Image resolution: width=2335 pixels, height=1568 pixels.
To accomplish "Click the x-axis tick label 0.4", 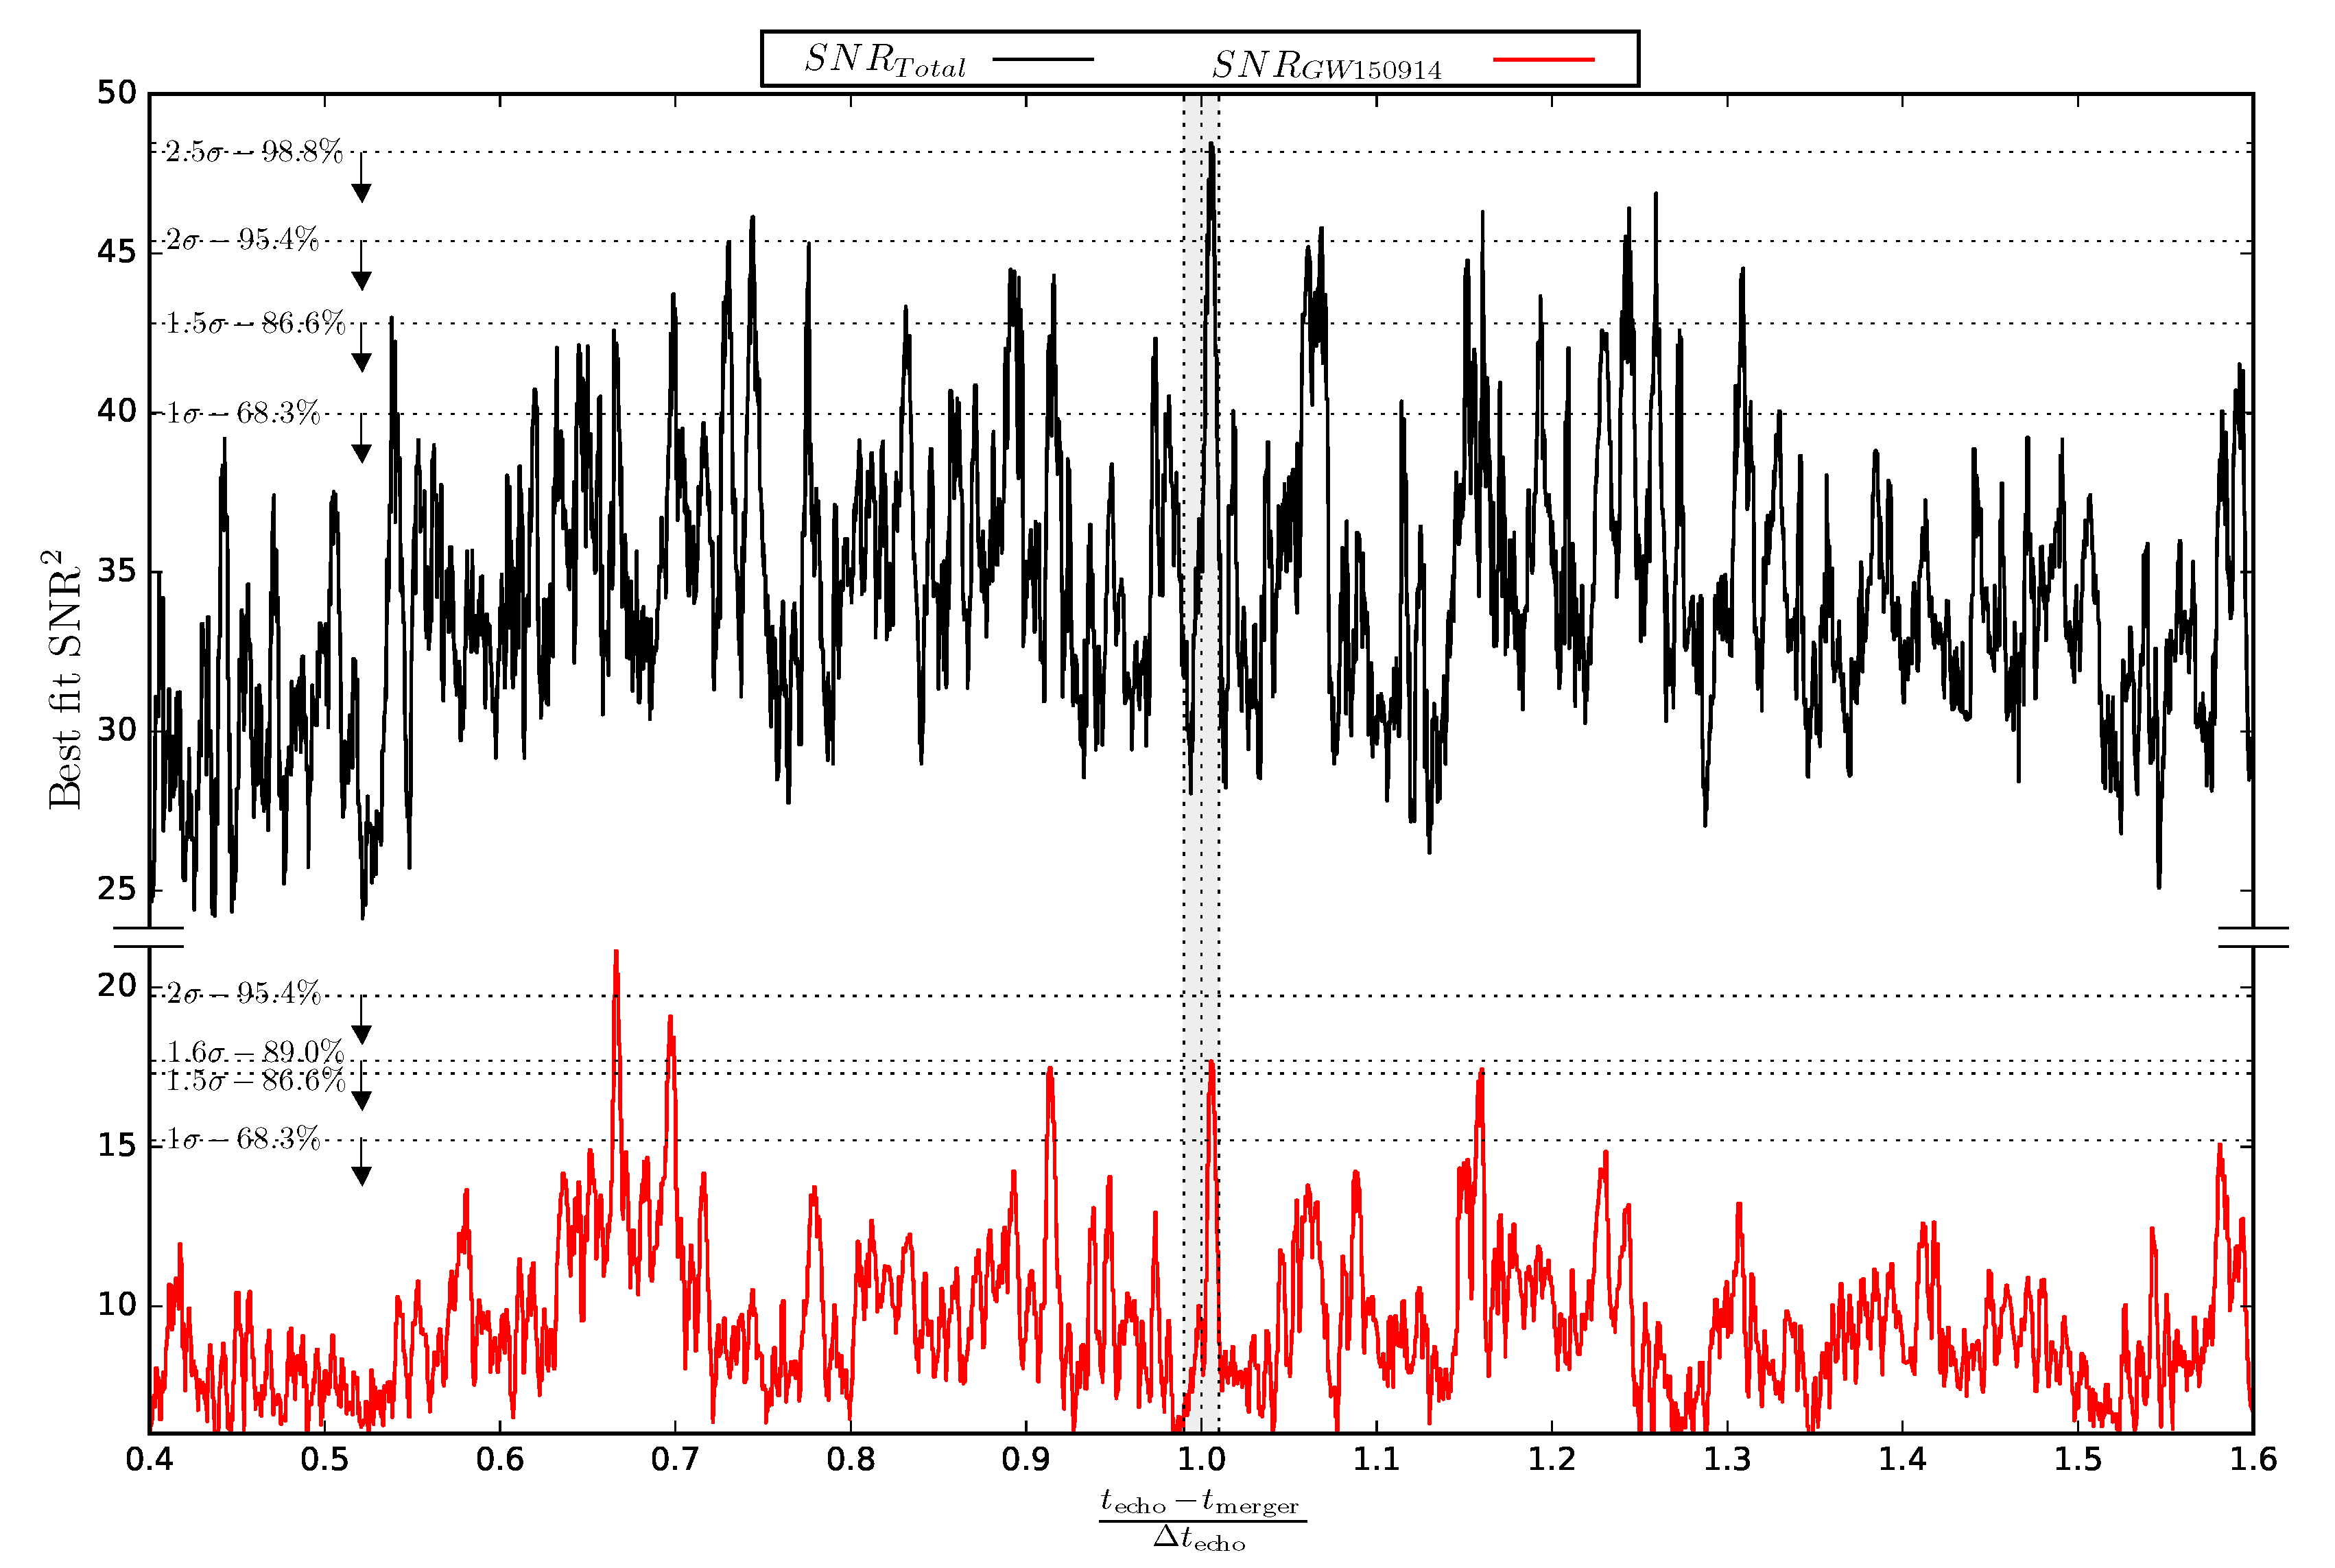I will tap(149, 1459).
